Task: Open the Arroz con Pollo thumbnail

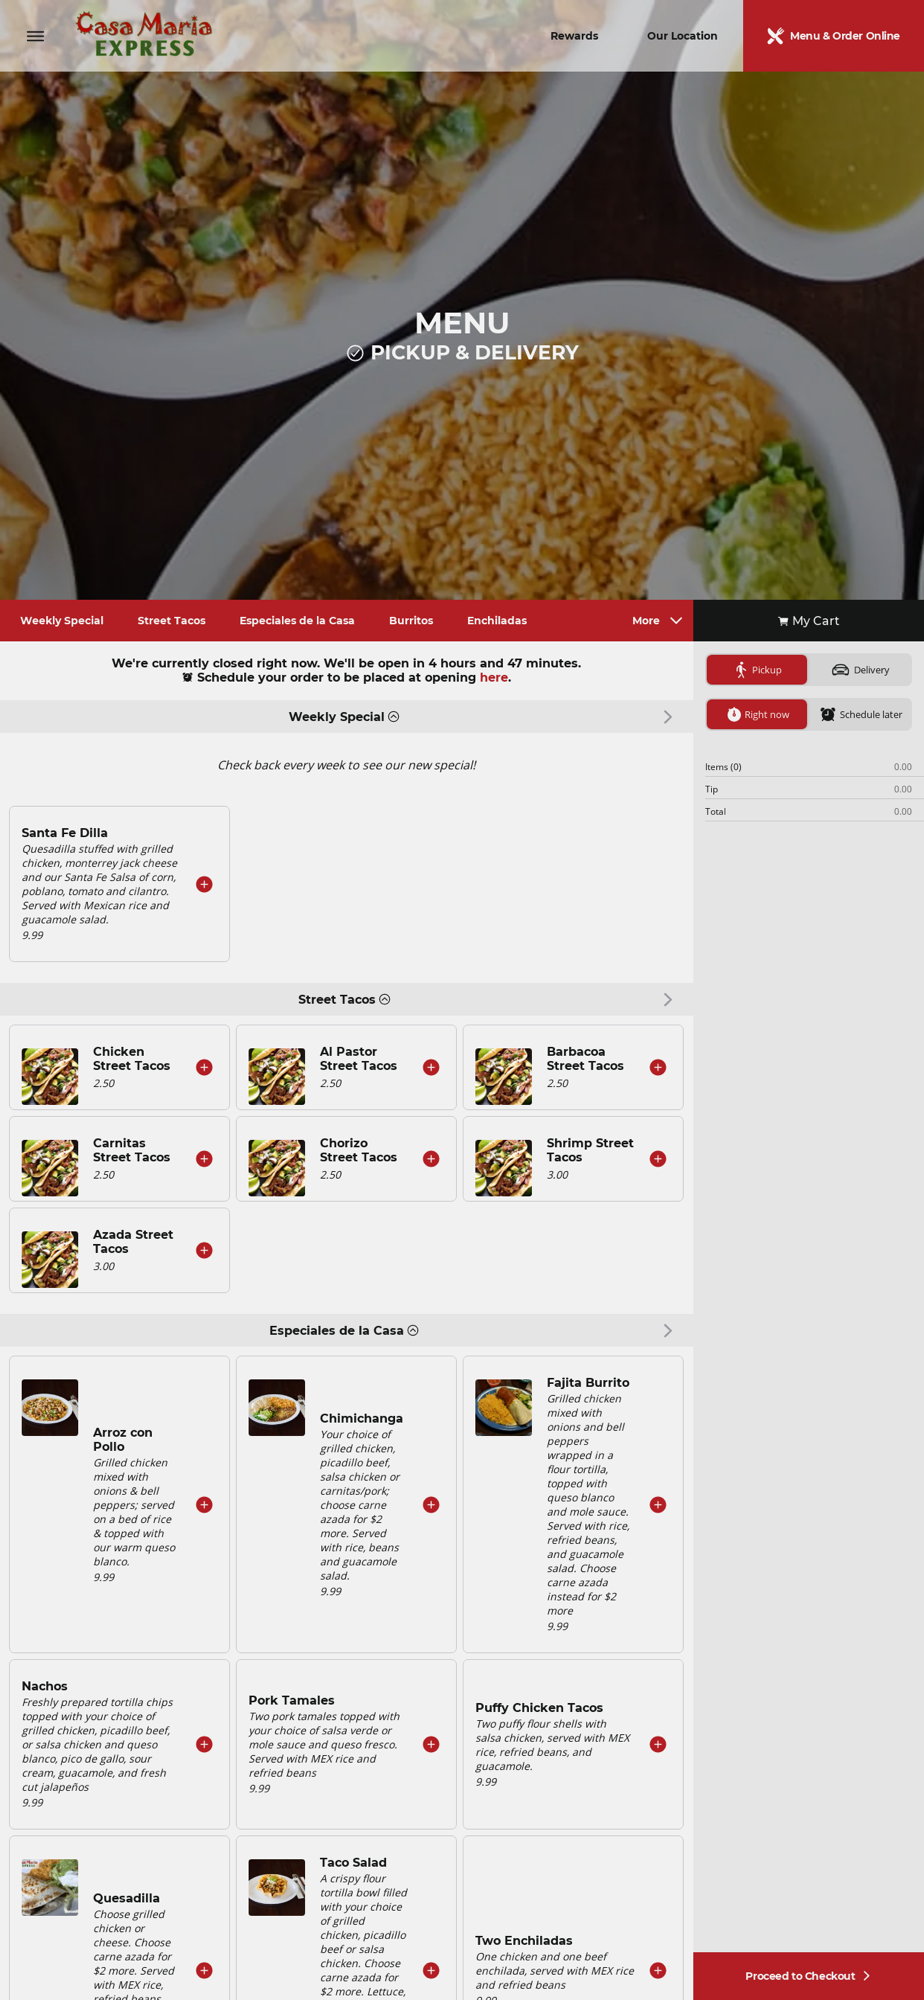Action: 50,1408
